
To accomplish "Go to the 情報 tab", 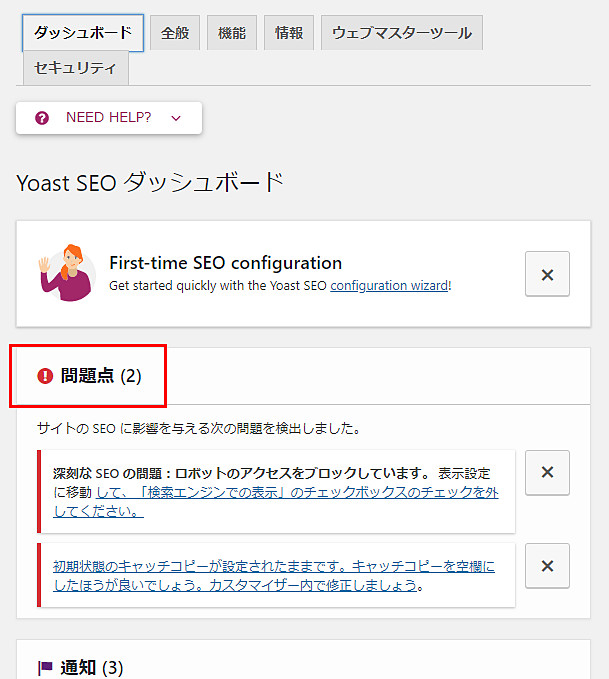I will (289, 32).
